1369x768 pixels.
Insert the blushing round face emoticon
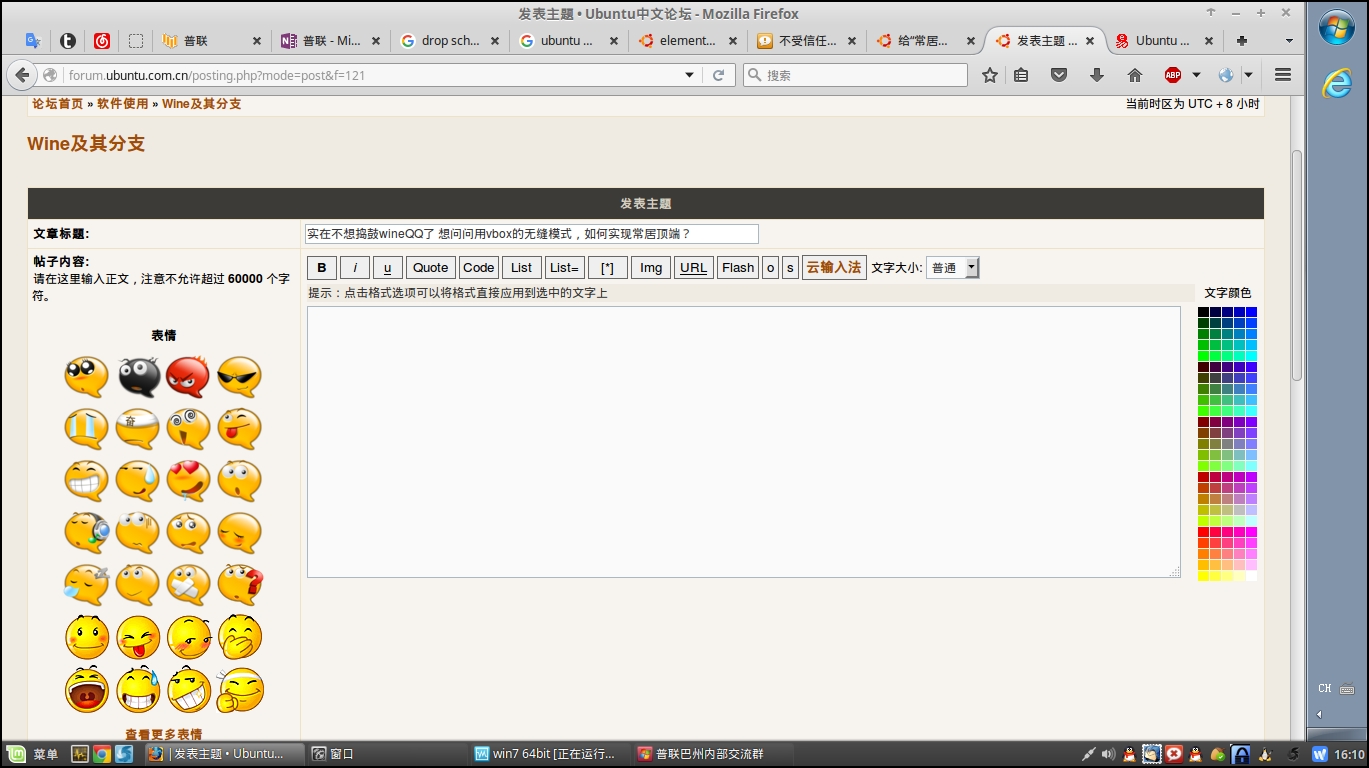pyautogui.click(x=87, y=637)
